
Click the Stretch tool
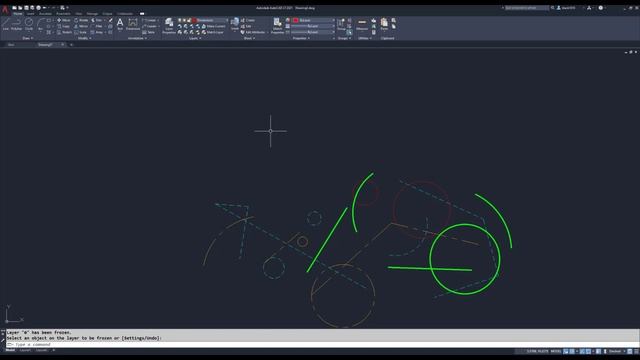tap(64, 32)
